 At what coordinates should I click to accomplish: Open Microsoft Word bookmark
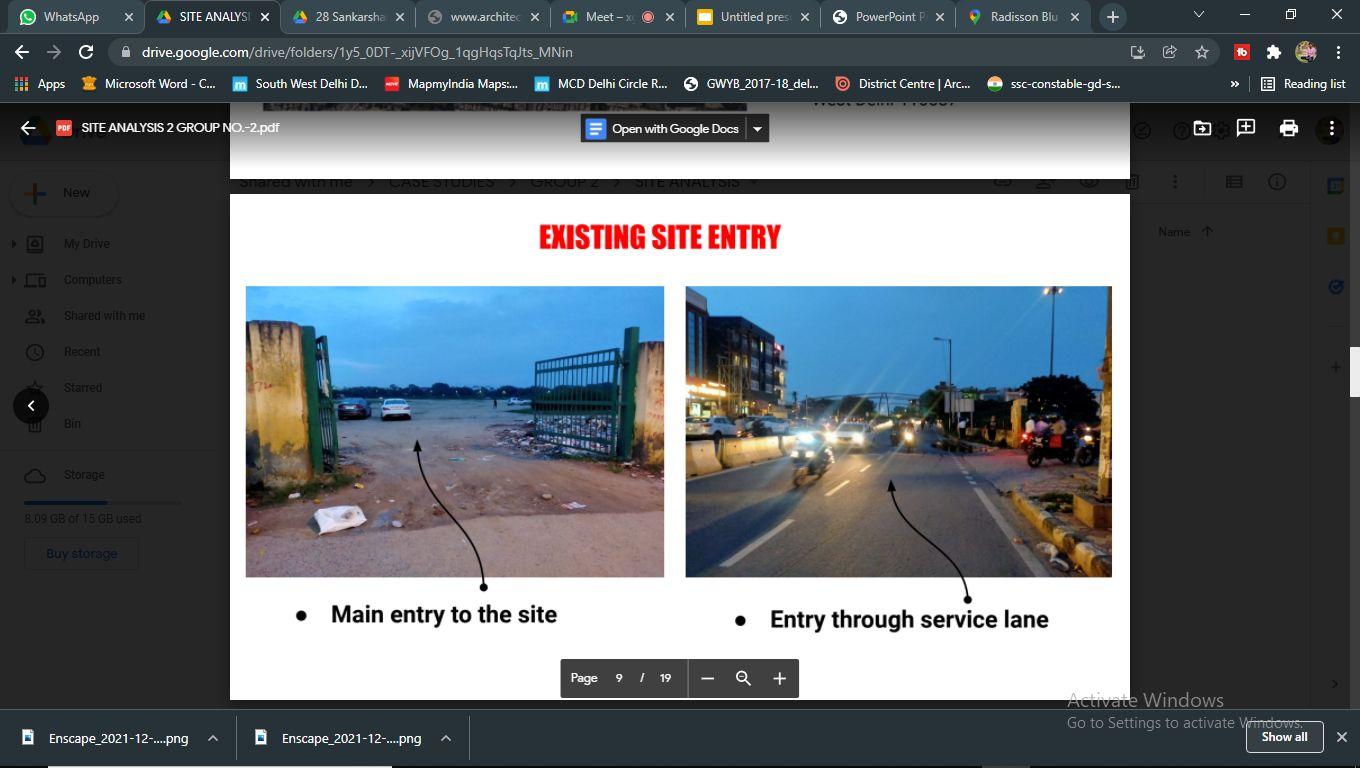149,84
